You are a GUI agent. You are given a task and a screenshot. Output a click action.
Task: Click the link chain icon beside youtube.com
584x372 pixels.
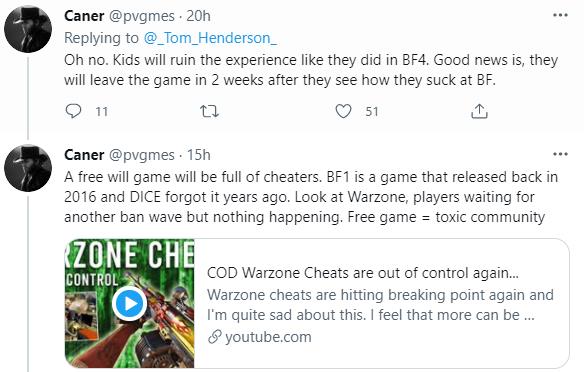(x=215, y=337)
